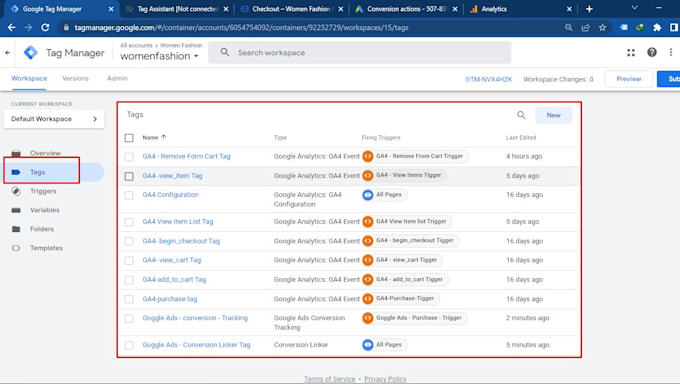The height and width of the screenshot is (384, 680).
Task: Click the Last Edited column header
Action: pyautogui.click(x=521, y=138)
